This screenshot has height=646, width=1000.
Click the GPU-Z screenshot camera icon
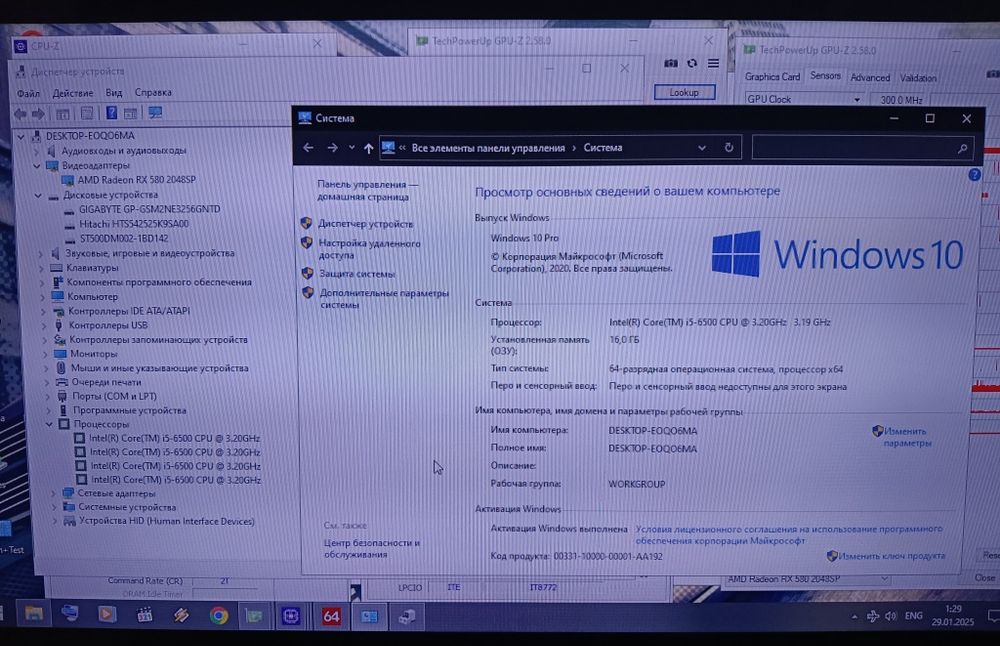(670, 63)
